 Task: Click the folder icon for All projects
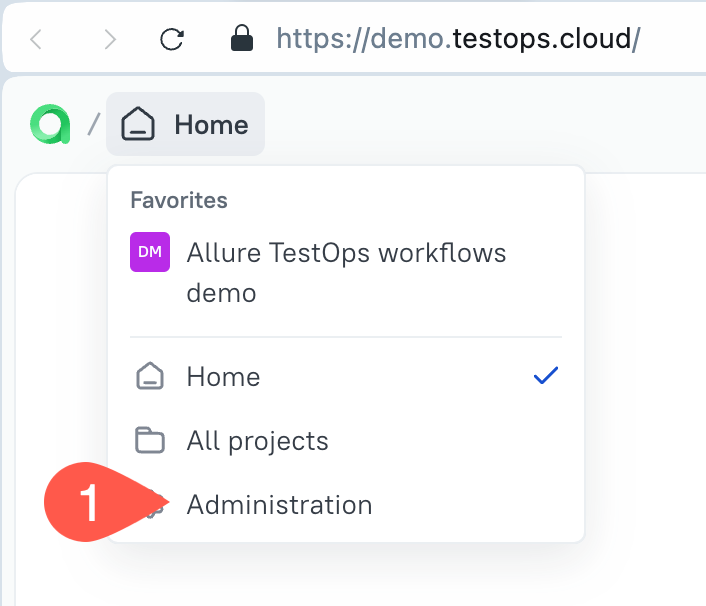[x=150, y=440]
